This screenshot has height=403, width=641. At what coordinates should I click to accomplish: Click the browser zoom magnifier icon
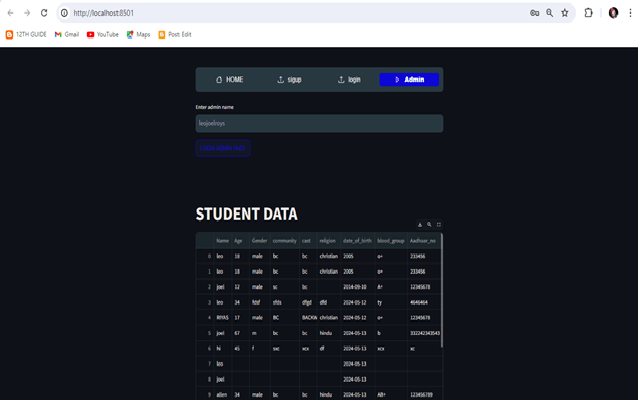tap(549, 13)
